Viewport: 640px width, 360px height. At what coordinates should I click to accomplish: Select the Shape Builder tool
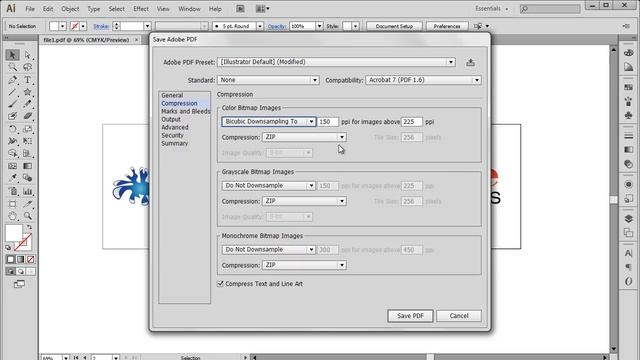(12, 153)
